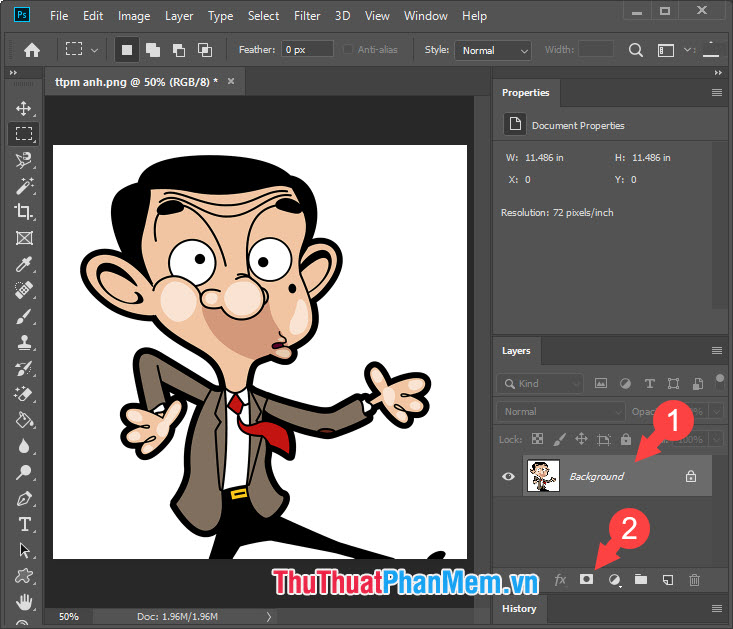Select the Blur tool
This screenshot has width=733, height=629.
23,446
